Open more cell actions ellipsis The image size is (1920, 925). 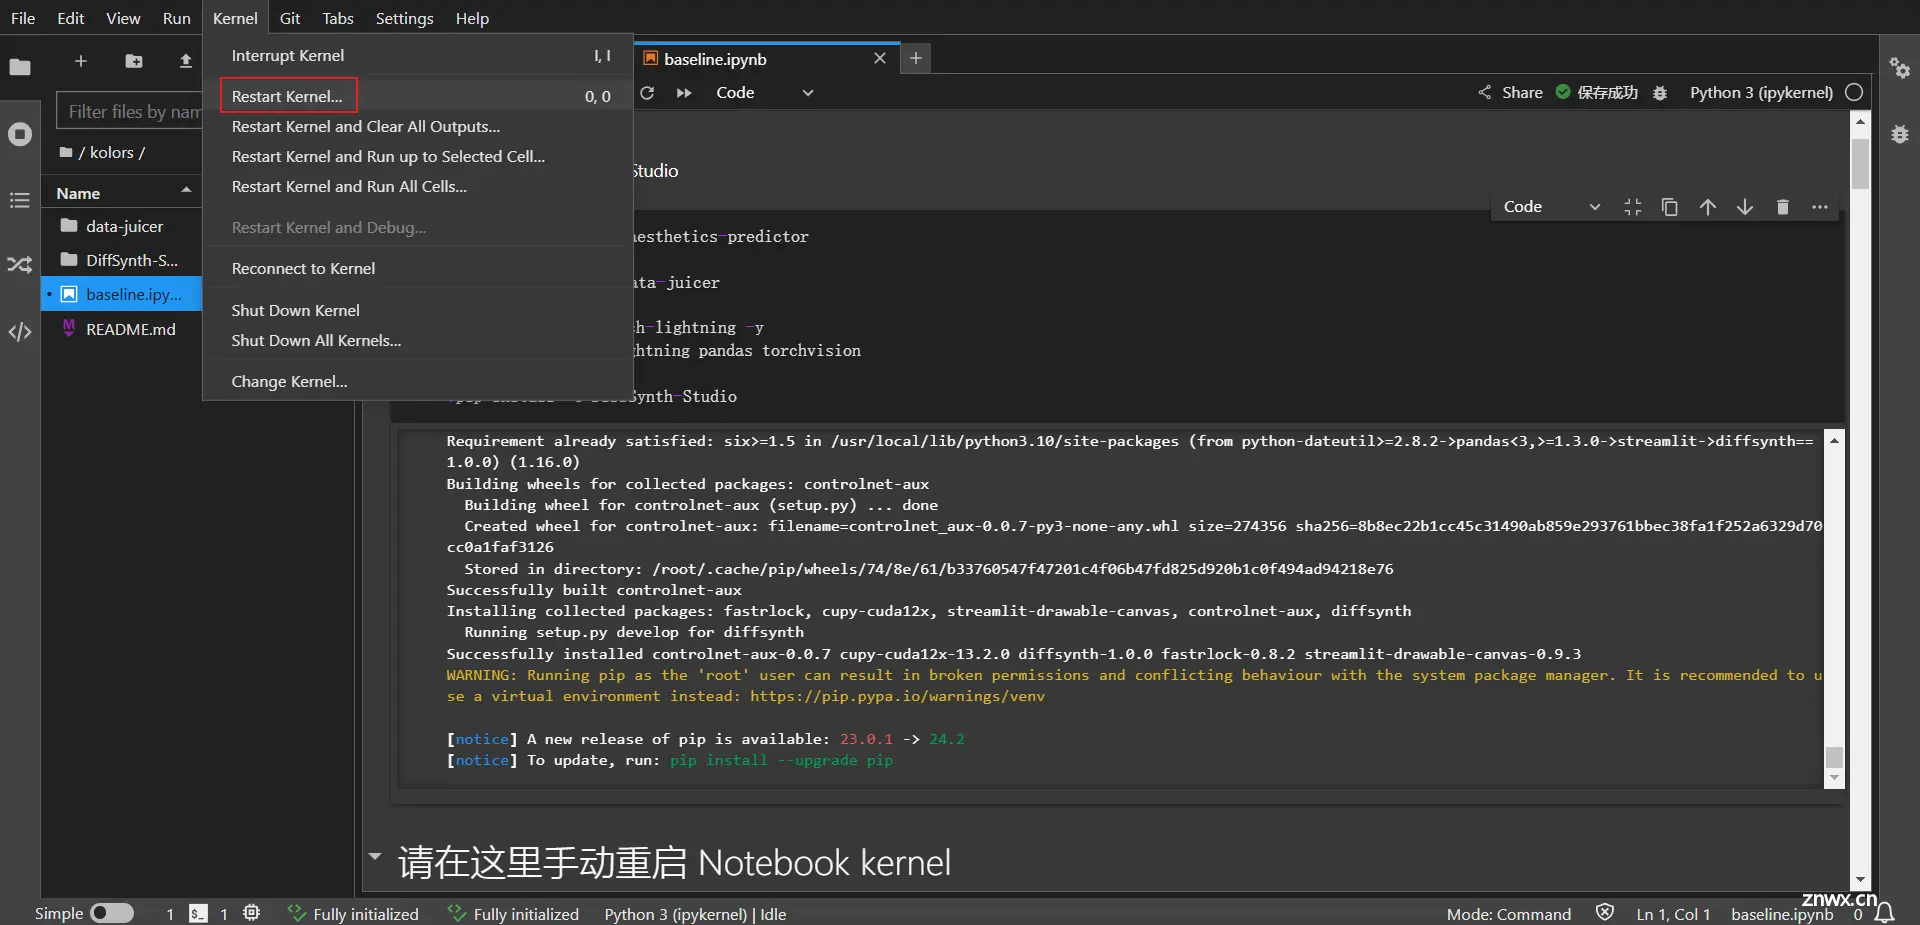1820,207
